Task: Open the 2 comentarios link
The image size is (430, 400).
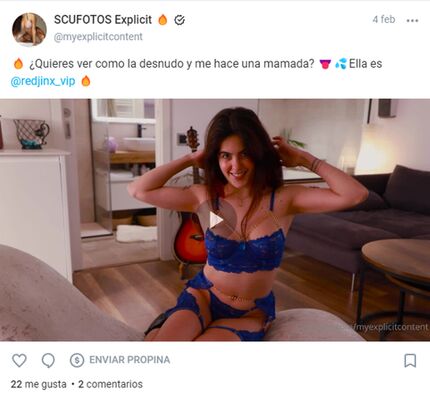Action: coord(110,384)
